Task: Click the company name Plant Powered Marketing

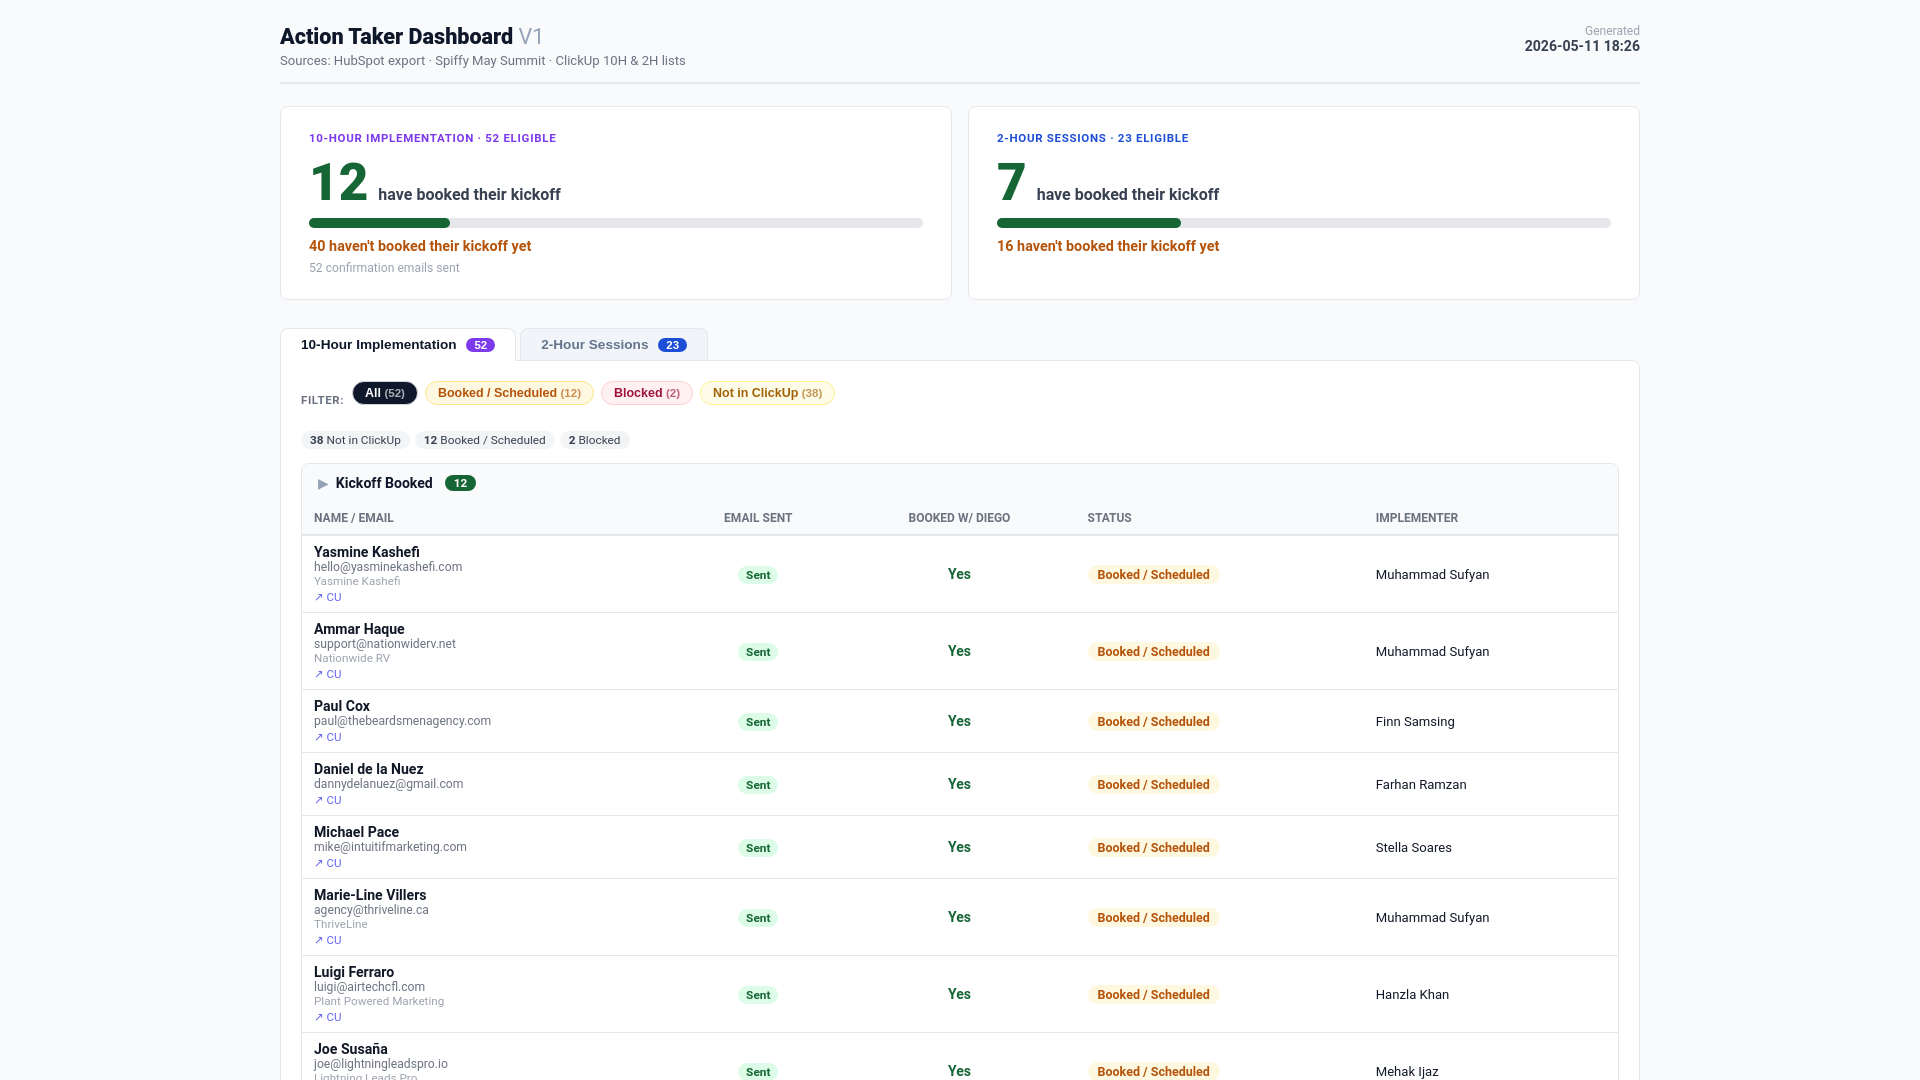Action: click(379, 1001)
